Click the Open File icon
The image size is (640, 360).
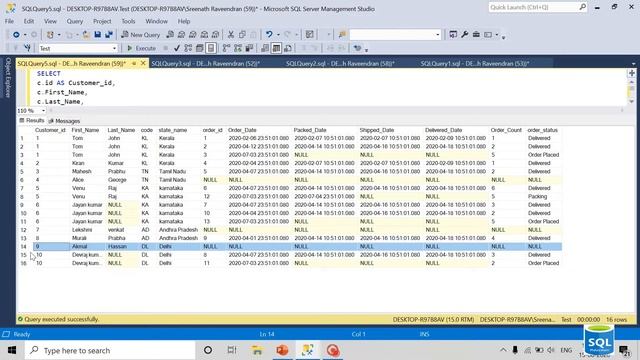[86, 35]
